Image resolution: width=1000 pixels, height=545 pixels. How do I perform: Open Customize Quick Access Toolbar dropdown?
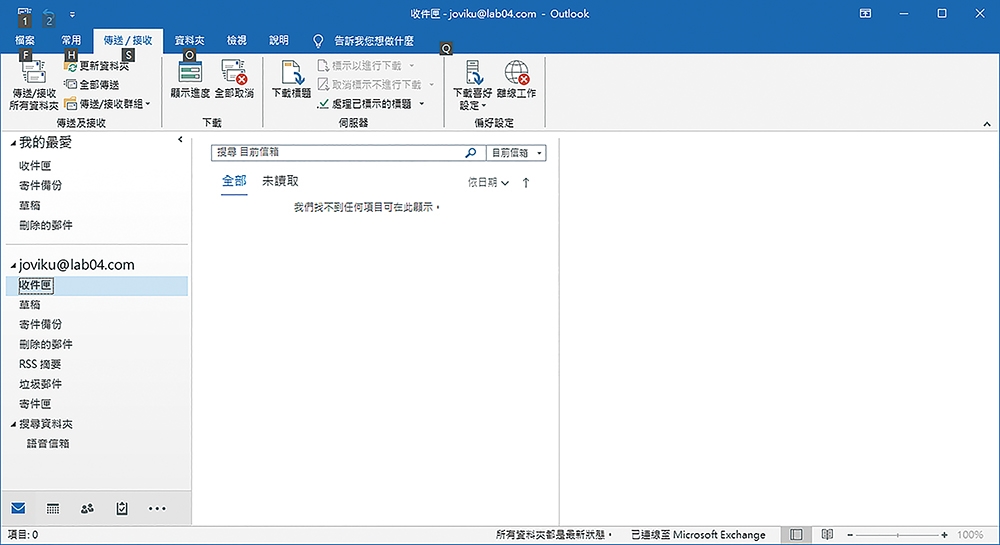tap(72, 14)
